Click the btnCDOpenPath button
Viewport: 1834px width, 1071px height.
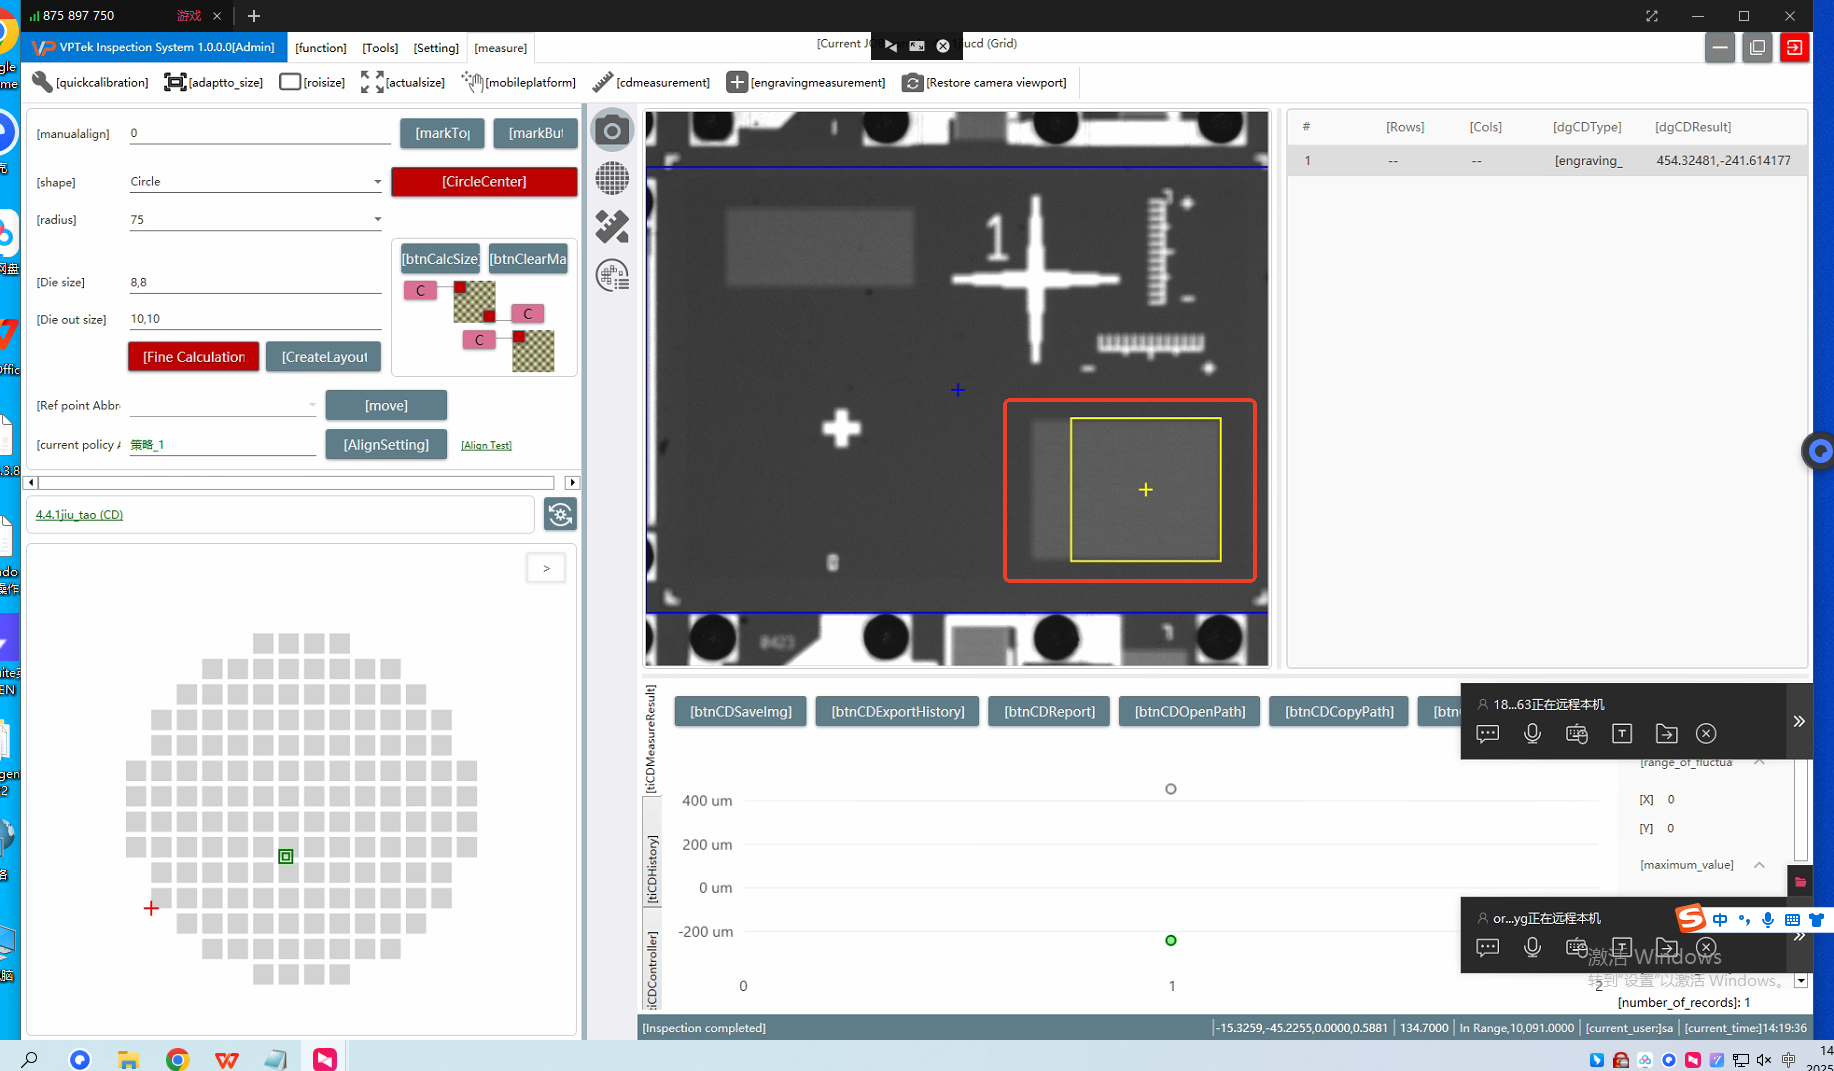pyautogui.click(x=1189, y=711)
